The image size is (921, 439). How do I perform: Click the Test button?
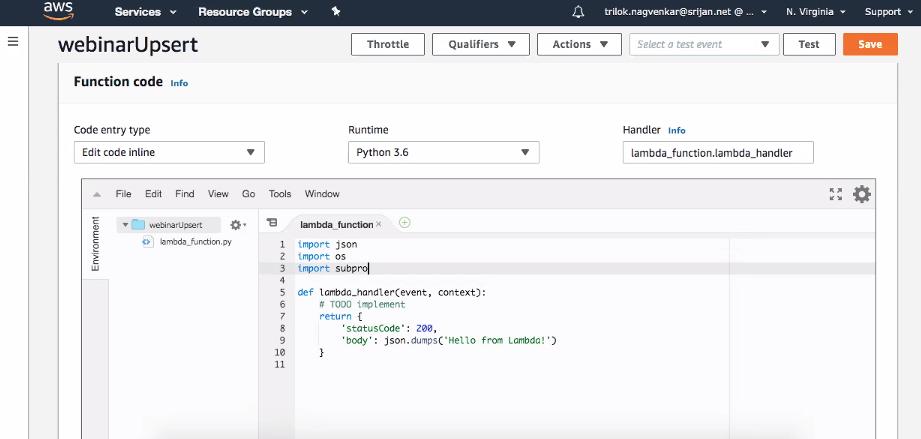click(x=809, y=45)
